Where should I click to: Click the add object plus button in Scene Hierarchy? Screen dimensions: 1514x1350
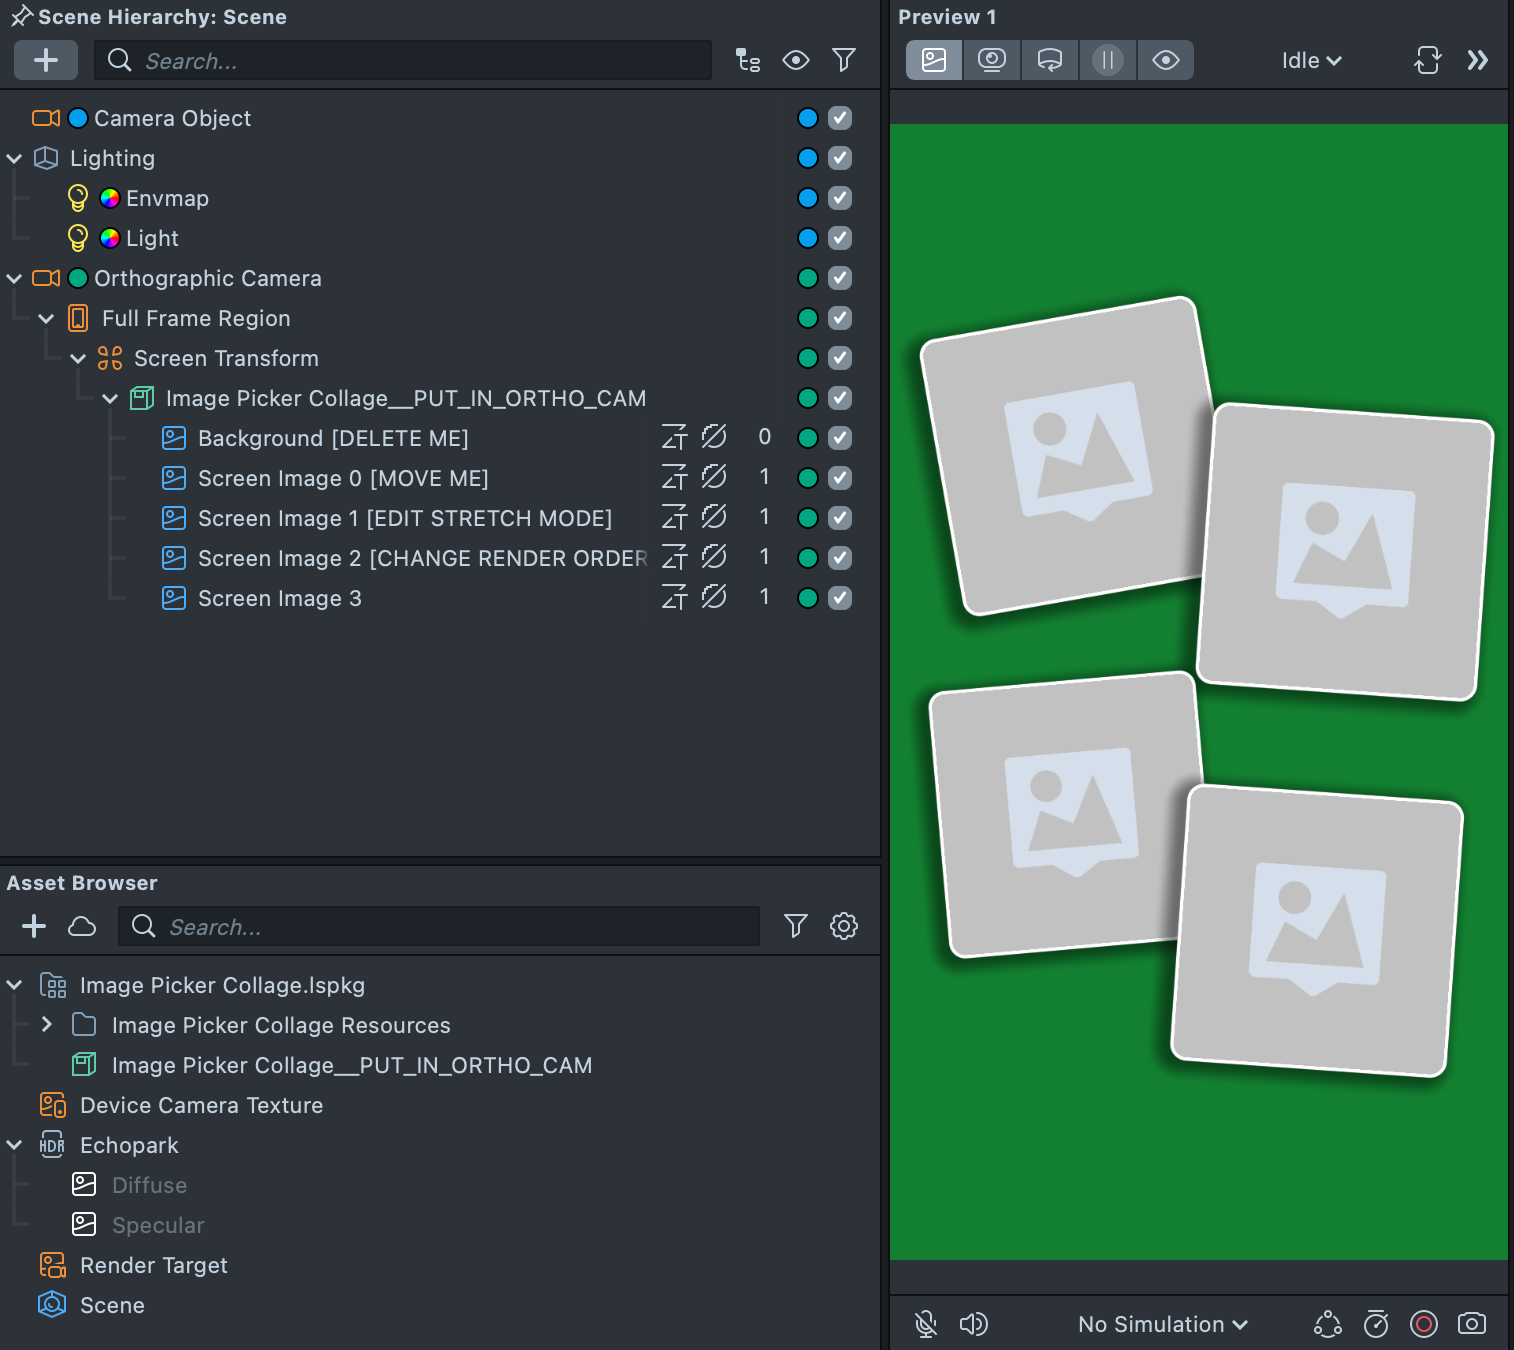[x=46, y=60]
